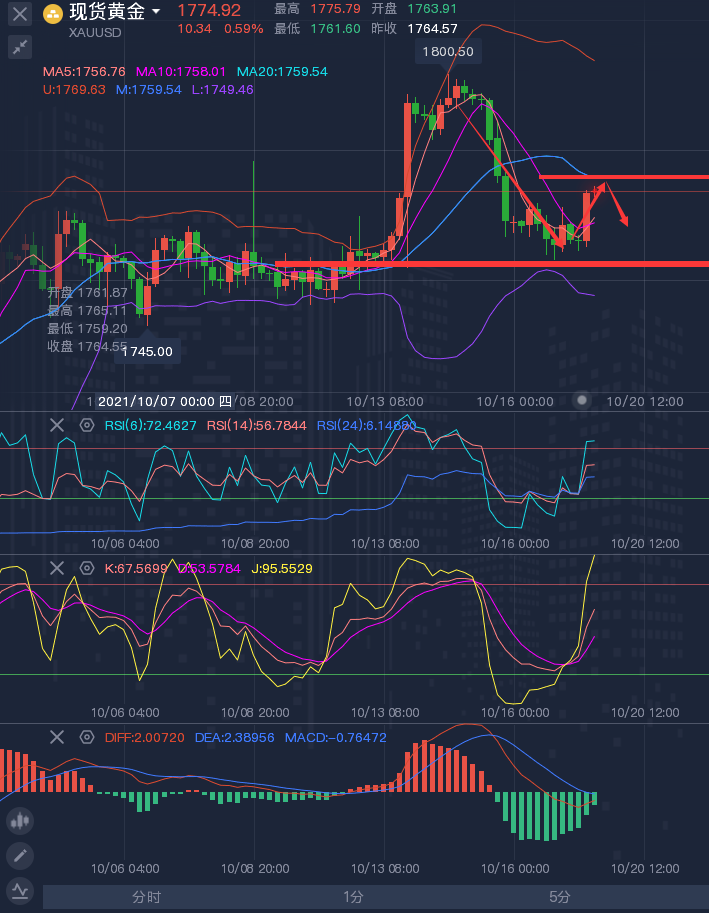Open the 现货黄金 symbol dropdown arrow
Image resolution: width=709 pixels, height=913 pixels.
[x=156, y=12]
